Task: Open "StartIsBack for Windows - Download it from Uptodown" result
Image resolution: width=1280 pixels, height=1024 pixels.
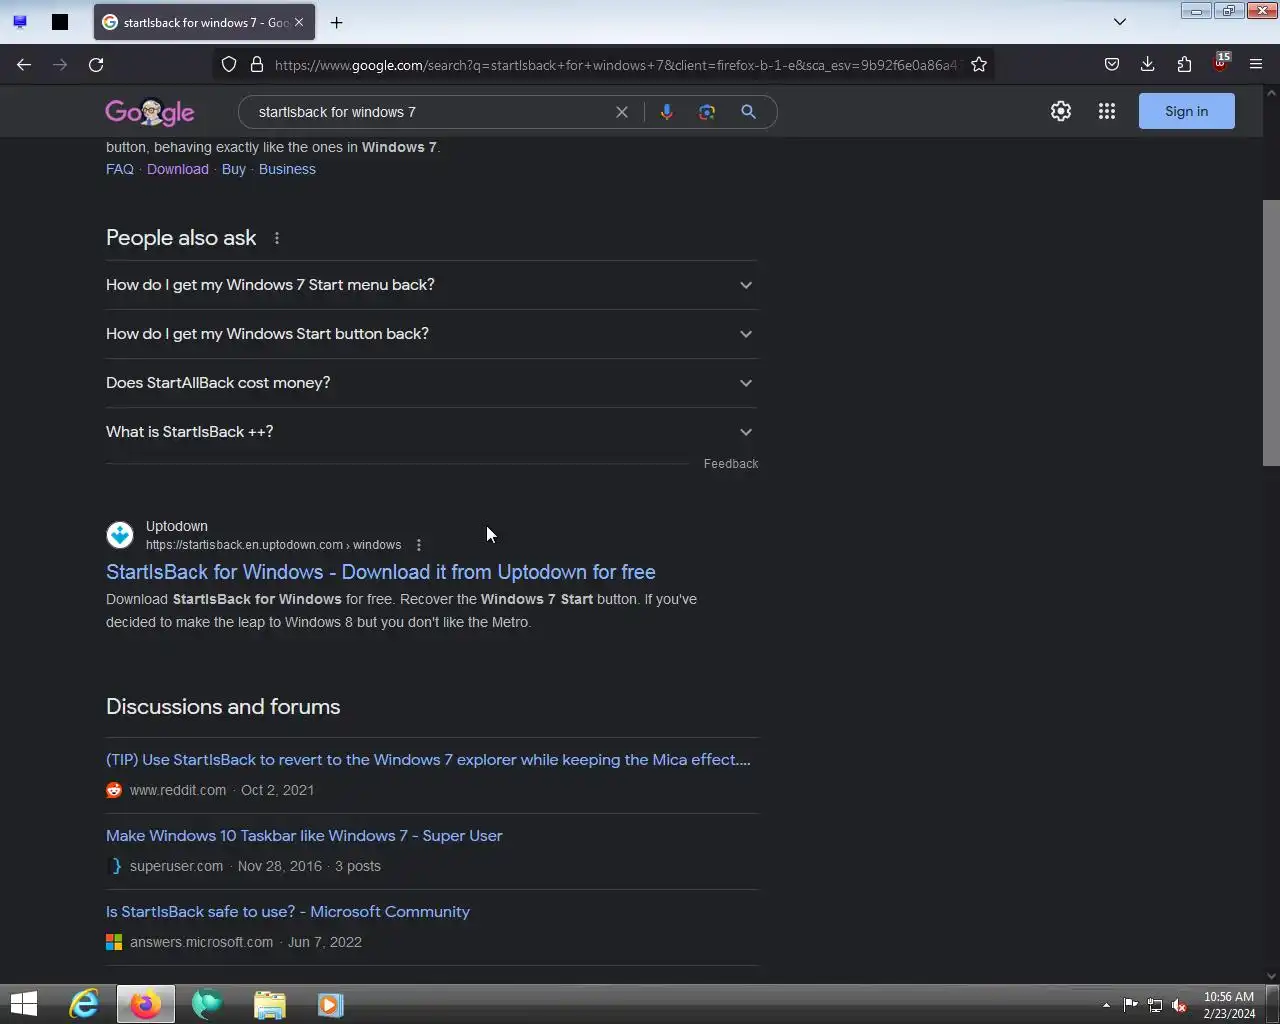Action: click(x=381, y=572)
